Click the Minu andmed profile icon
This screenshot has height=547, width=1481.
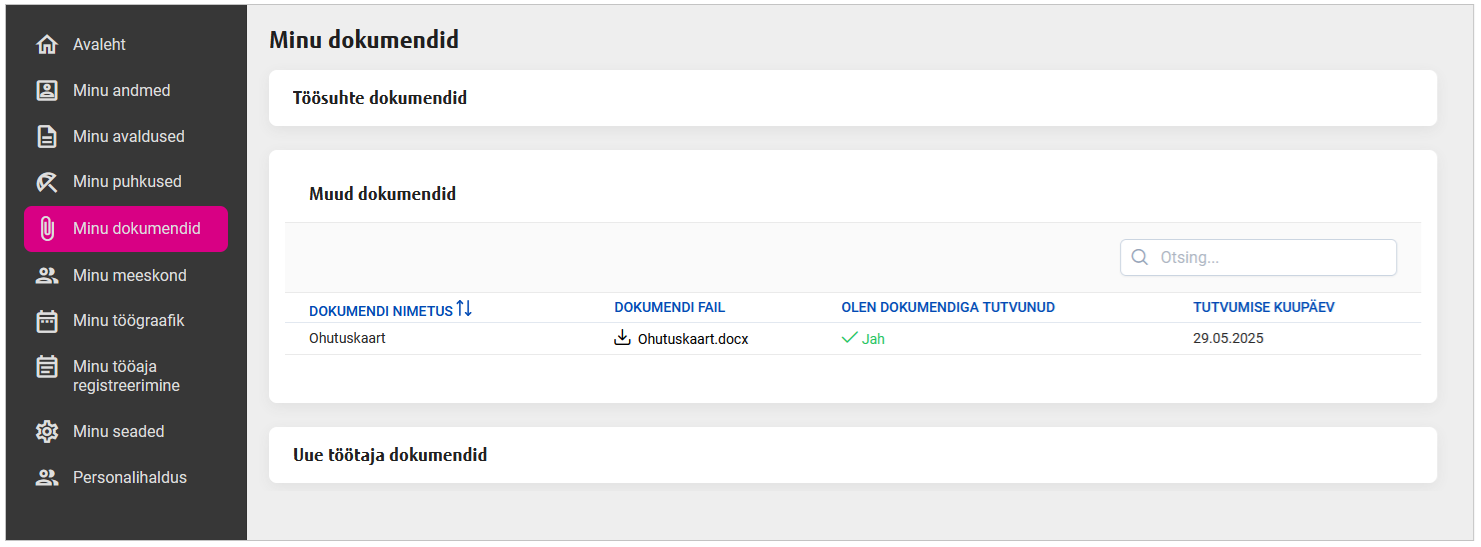(x=47, y=91)
